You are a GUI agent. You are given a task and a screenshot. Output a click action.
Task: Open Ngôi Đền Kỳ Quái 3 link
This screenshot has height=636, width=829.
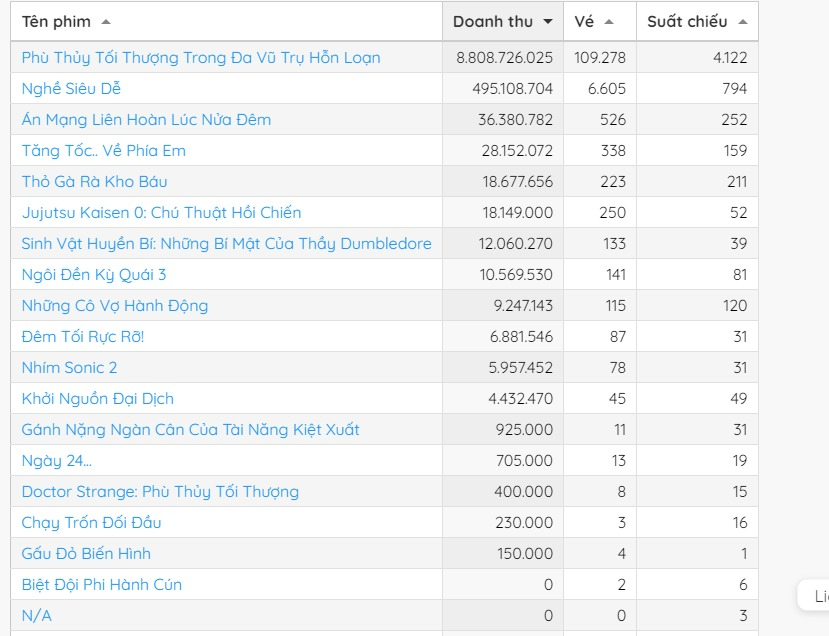coord(94,274)
